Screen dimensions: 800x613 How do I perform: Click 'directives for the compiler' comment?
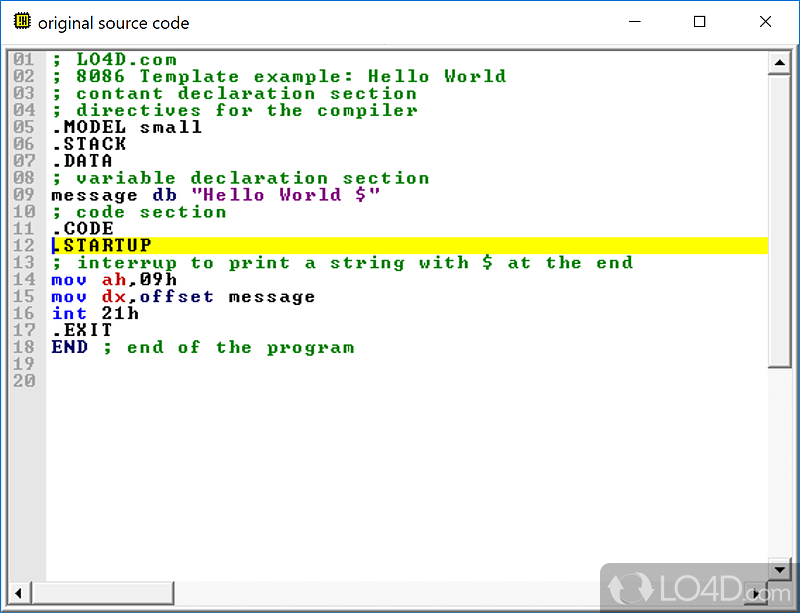click(x=247, y=110)
